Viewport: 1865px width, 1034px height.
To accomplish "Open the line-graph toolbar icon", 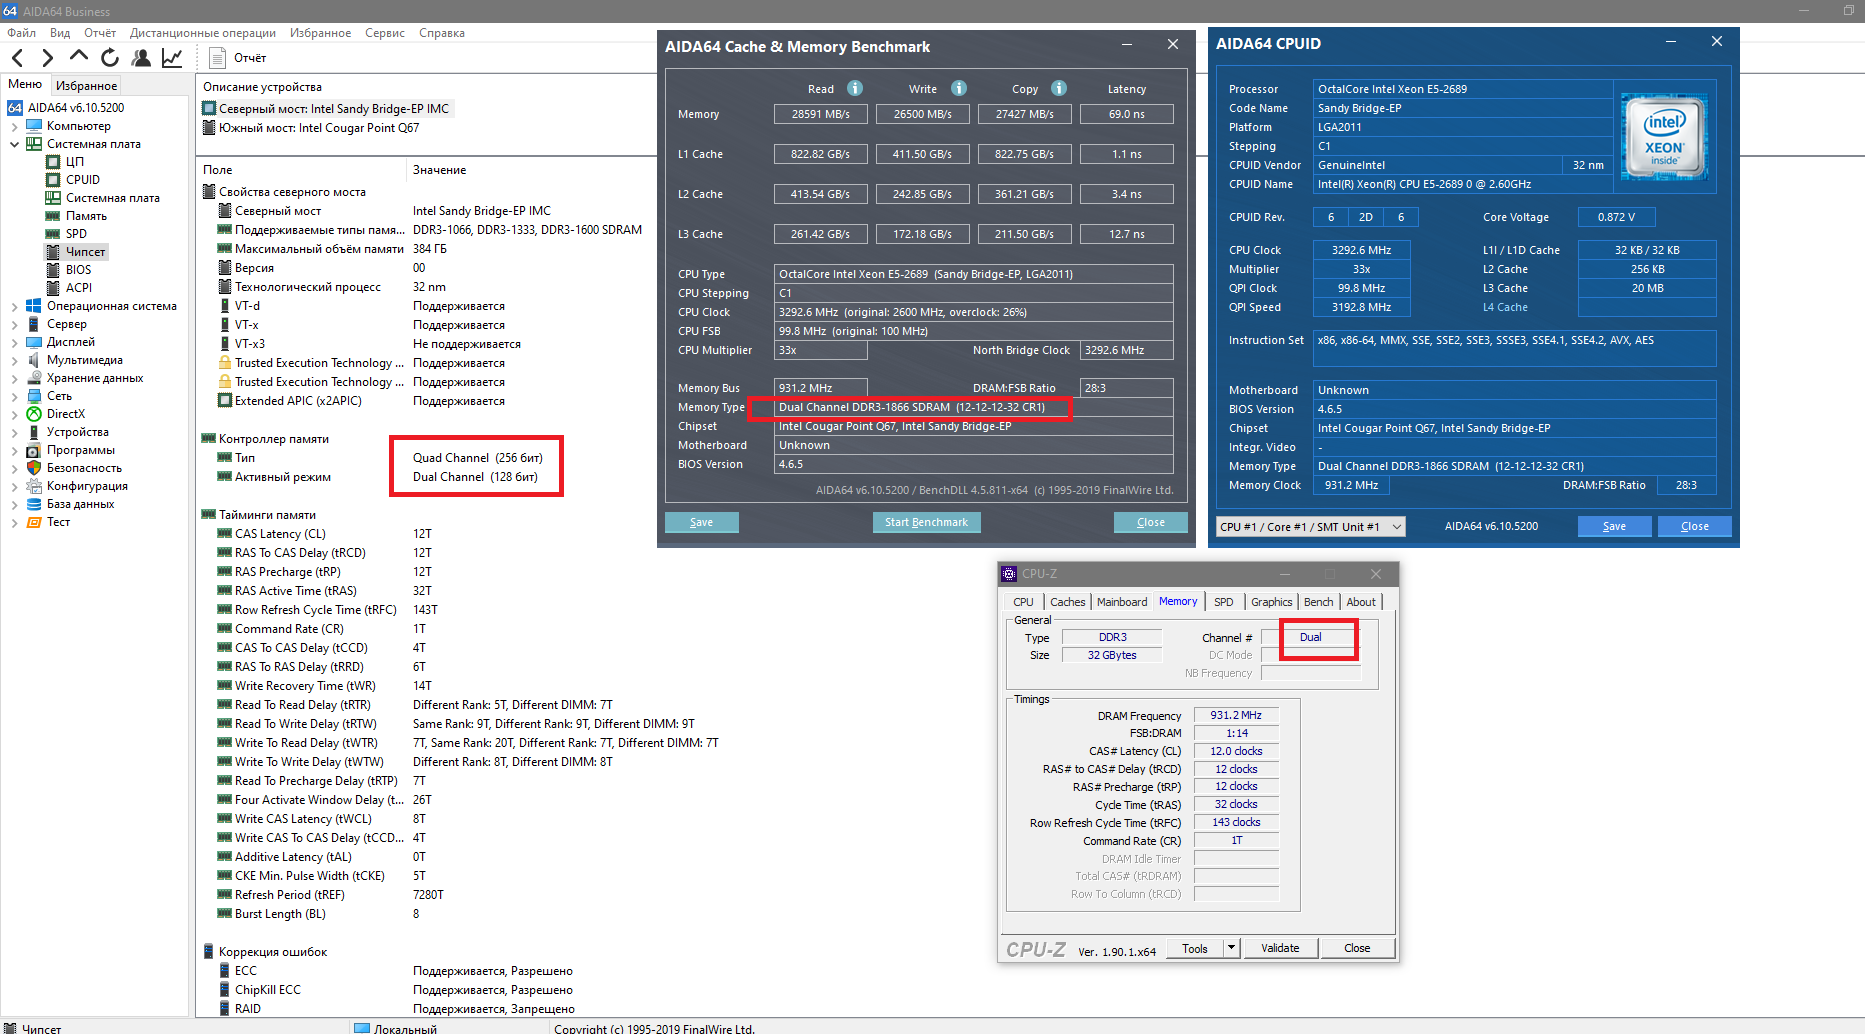I will pos(172,58).
